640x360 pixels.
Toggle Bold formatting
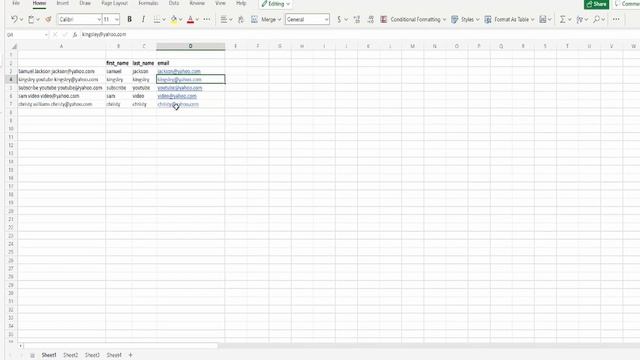coord(129,19)
